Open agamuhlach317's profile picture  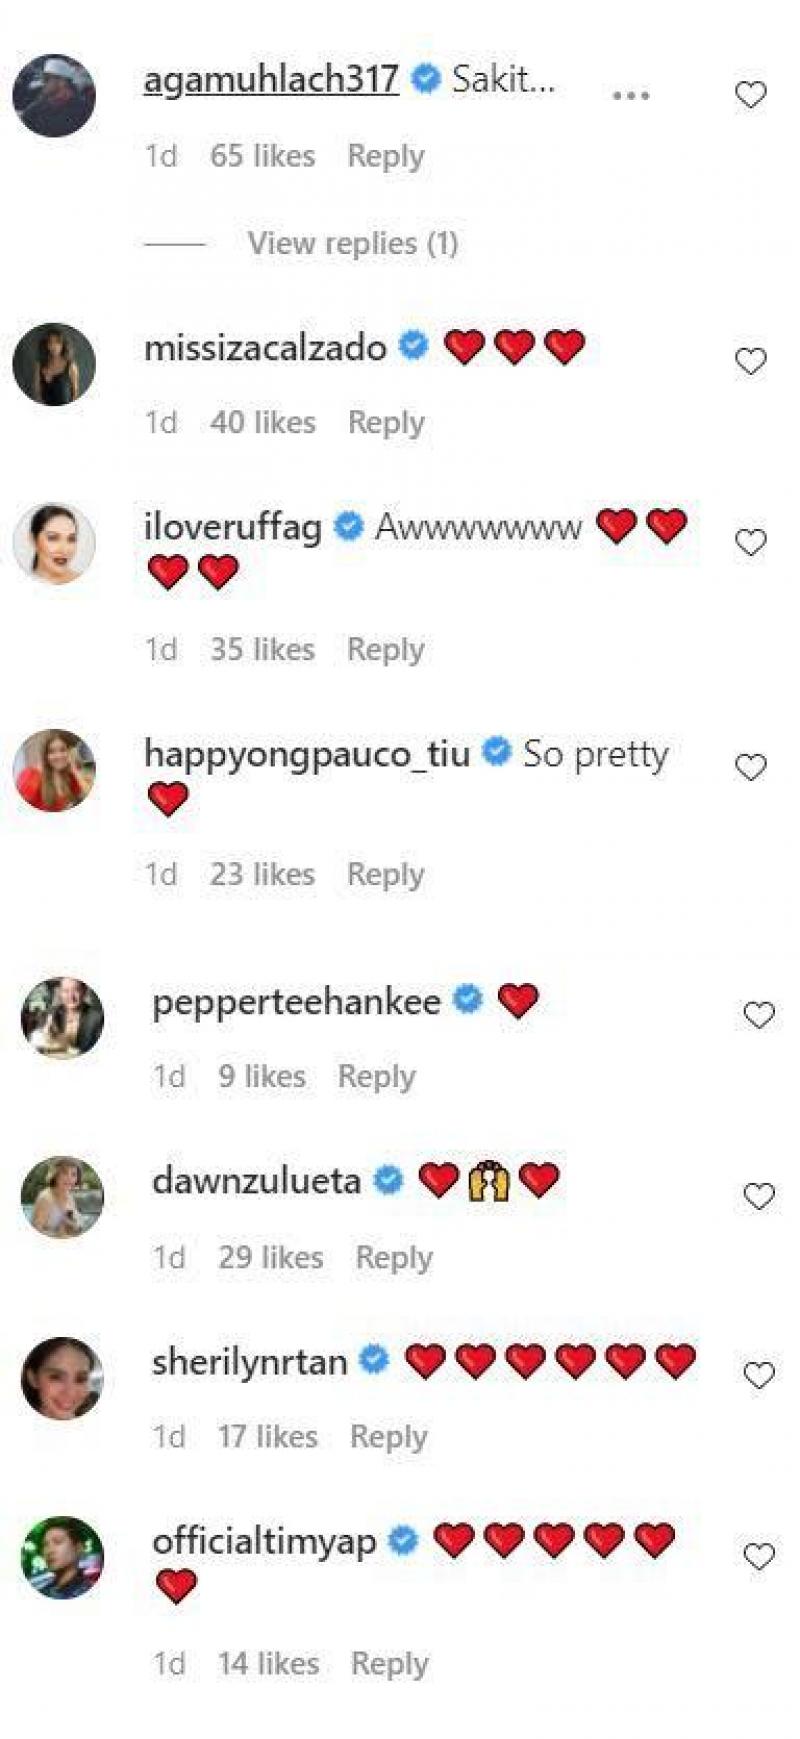(54, 95)
